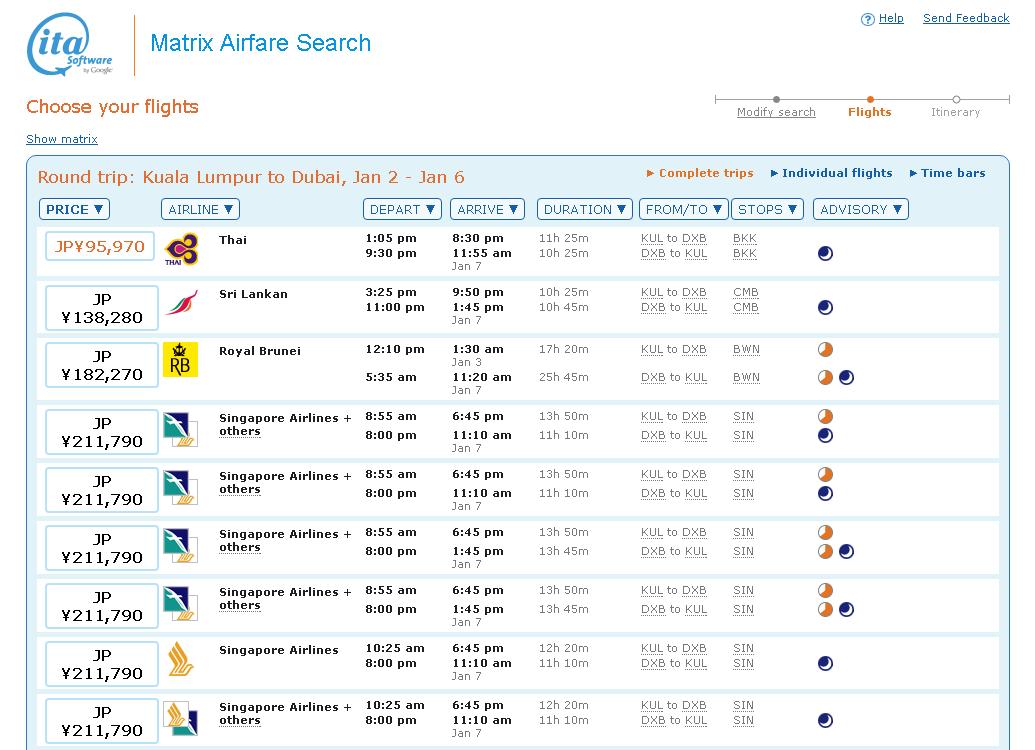Click the "Matrix Airfare Search" title

coord(261,43)
